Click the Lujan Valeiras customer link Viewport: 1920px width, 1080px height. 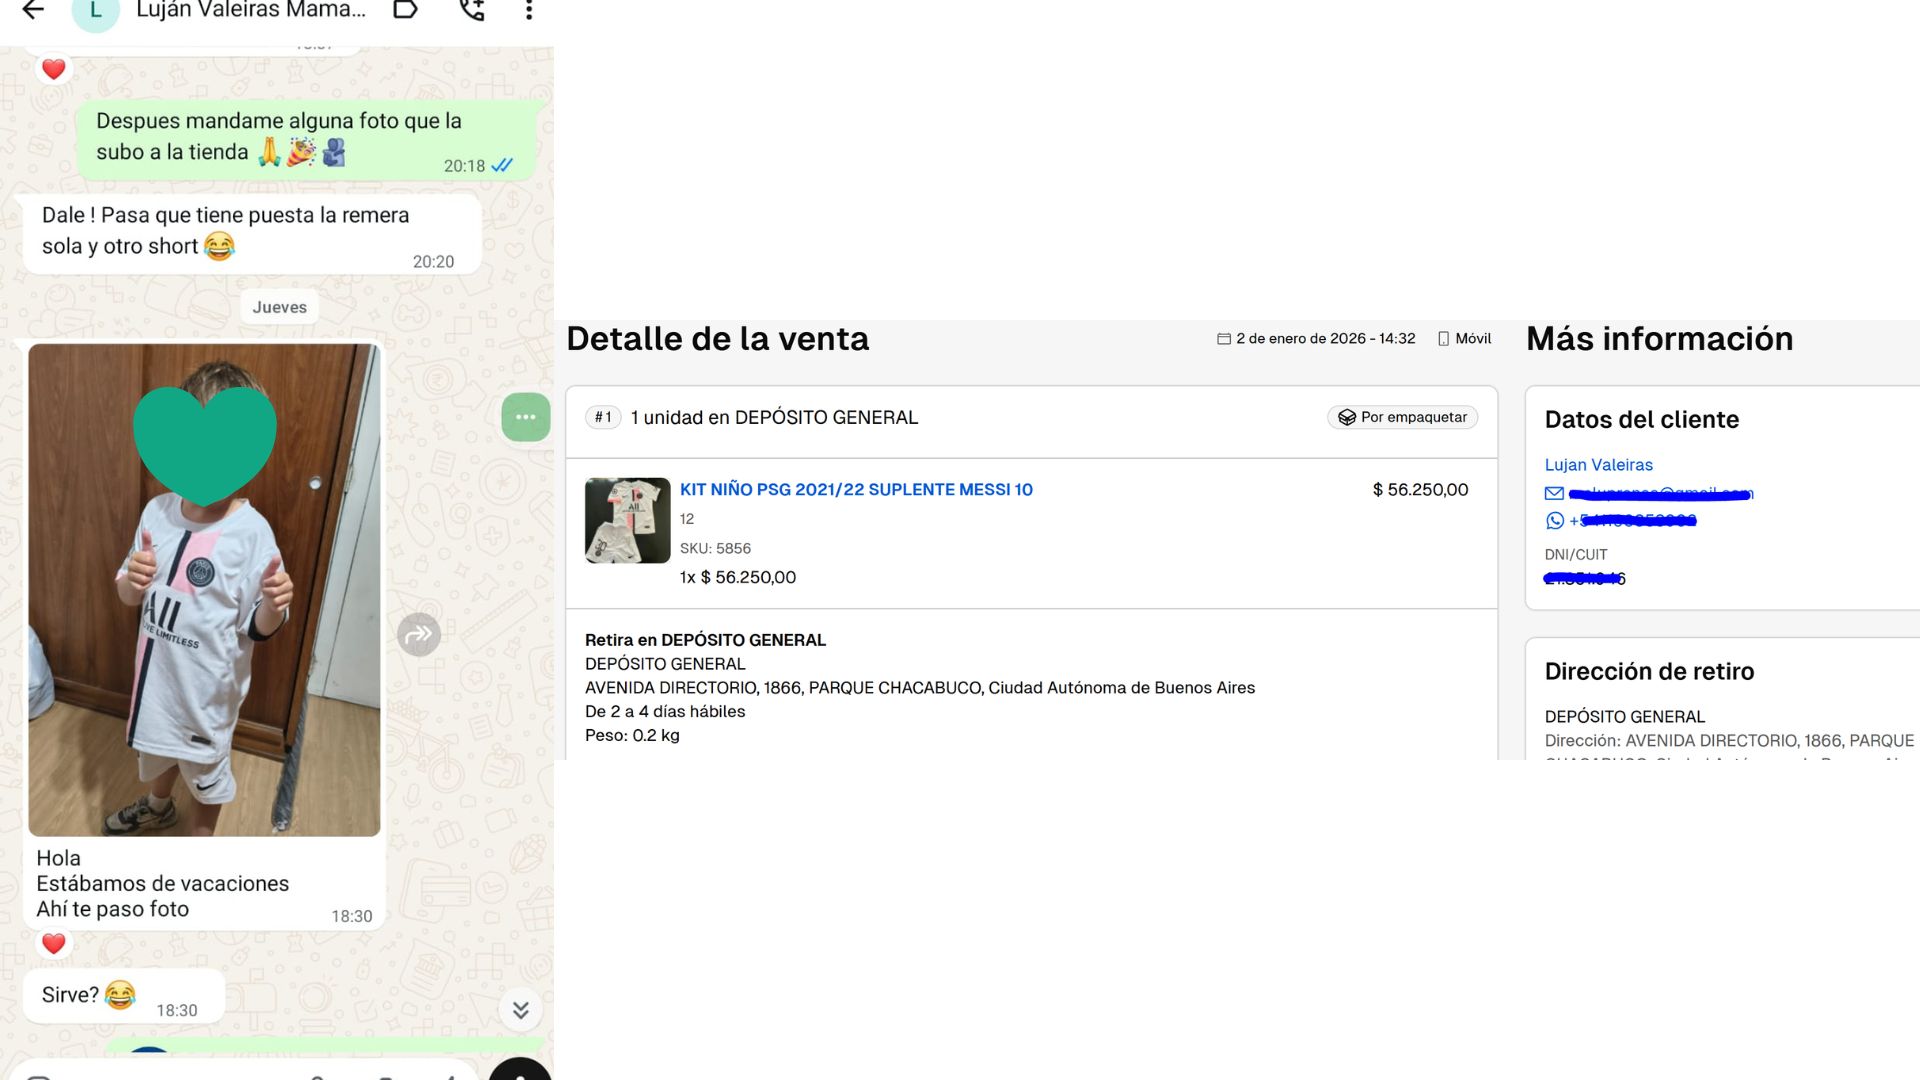1598,465
